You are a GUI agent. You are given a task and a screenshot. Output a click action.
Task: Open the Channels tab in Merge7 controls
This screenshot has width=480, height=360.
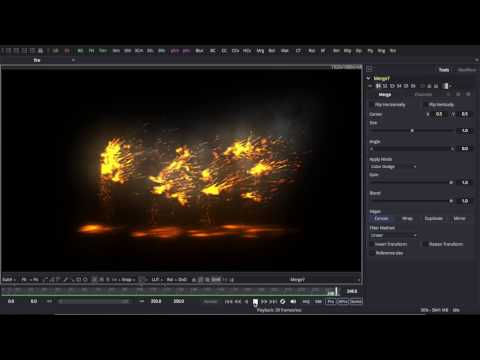tap(423, 95)
